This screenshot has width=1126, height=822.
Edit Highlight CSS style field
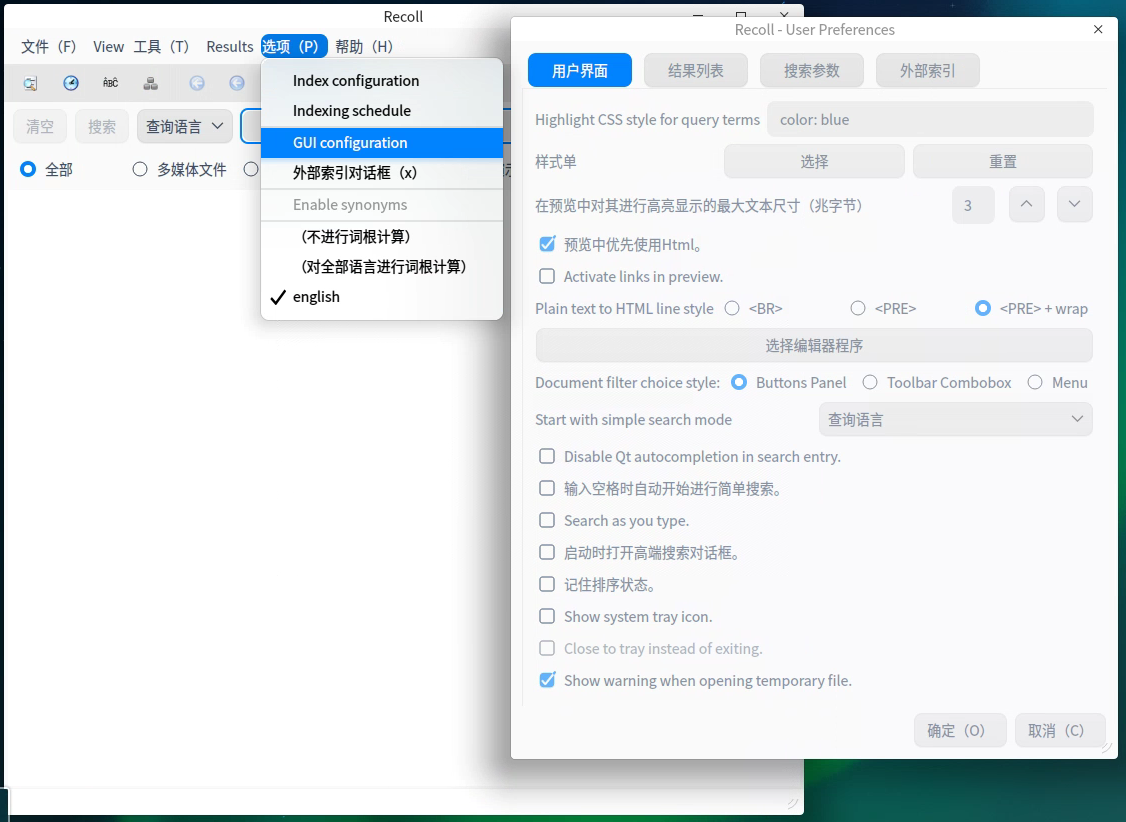pos(930,119)
